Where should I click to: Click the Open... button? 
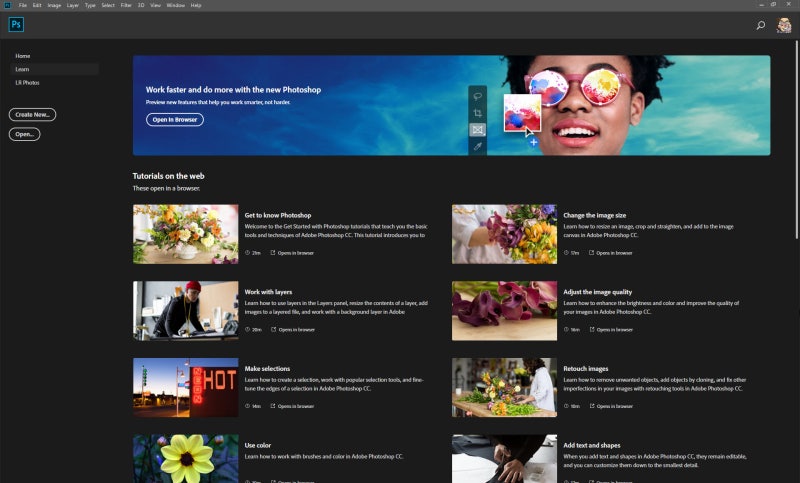pyautogui.click(x=24, y=134)
